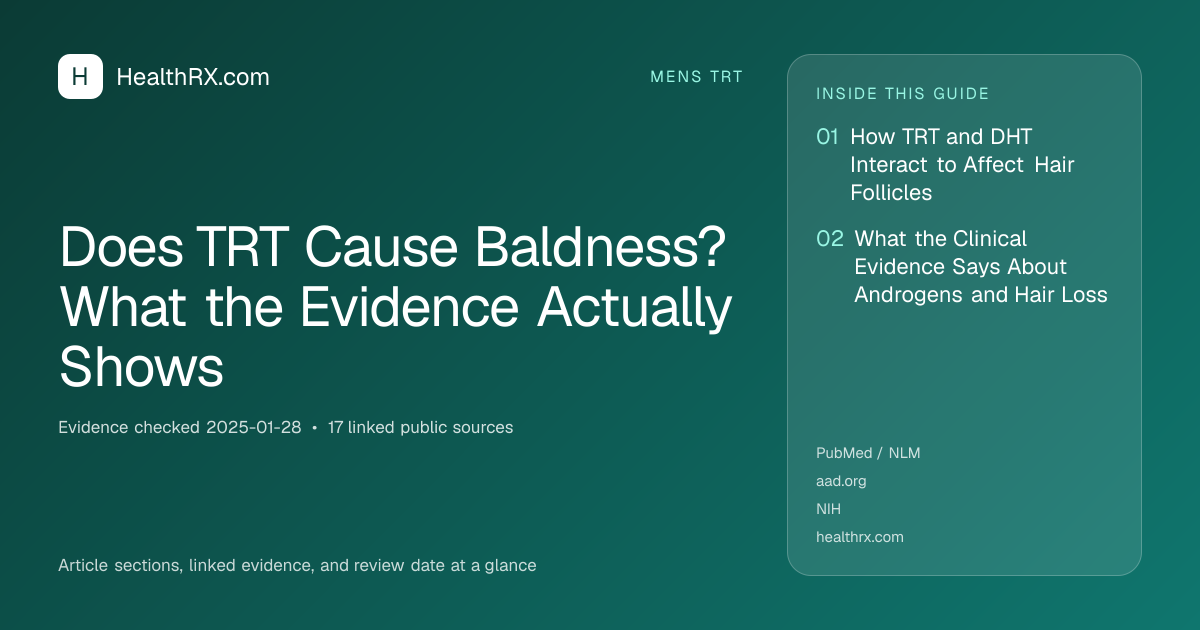Click the '02' section number

pyautogui.click(x=830, y=239)
